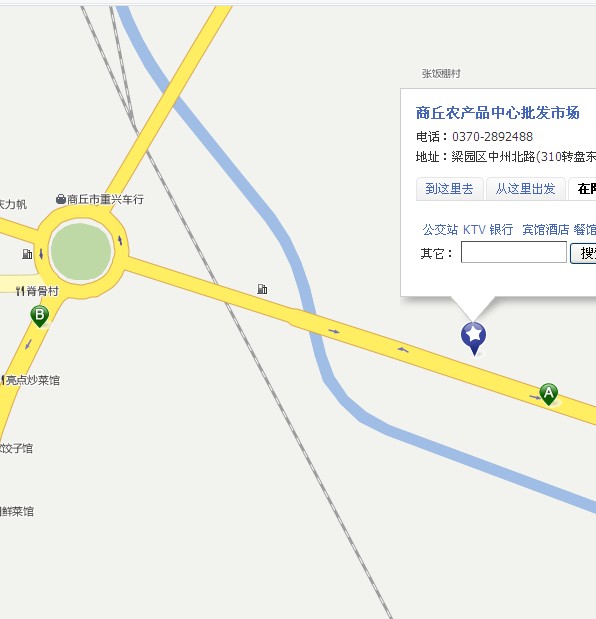The image size is (596, 619).
Task: Search nearby 银行
Action: (501, 229)
